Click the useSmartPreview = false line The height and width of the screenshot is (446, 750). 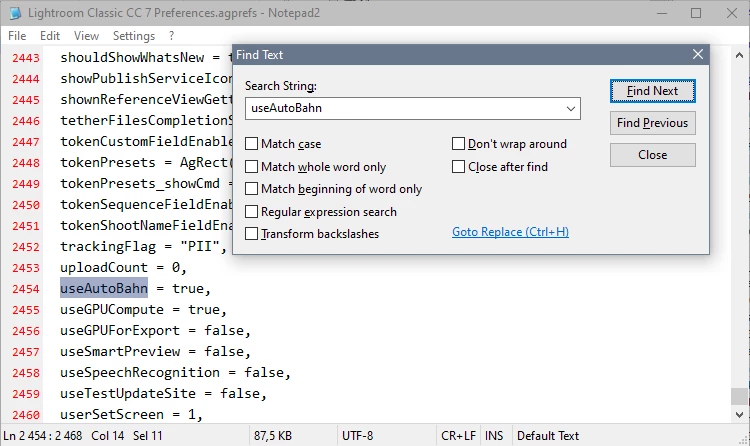[x=155, y=352]
